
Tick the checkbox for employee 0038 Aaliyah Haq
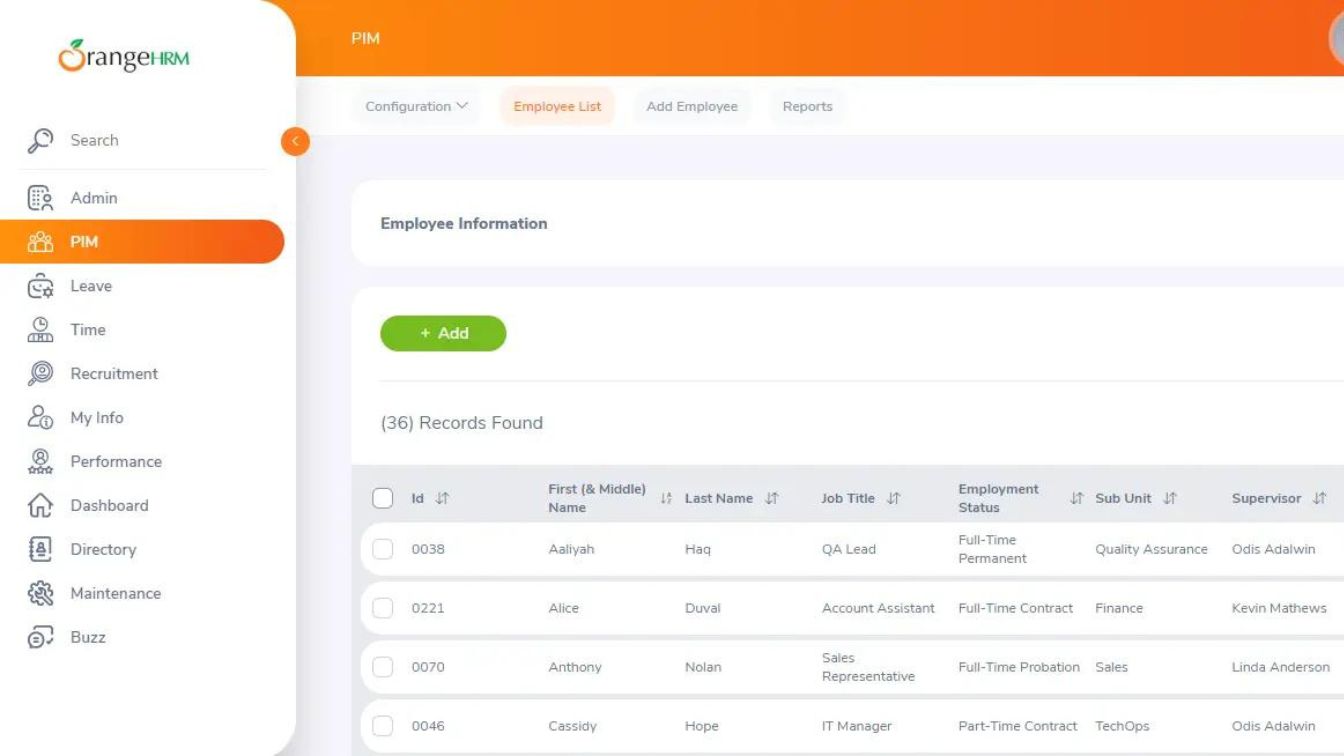(x=382, y=548)
